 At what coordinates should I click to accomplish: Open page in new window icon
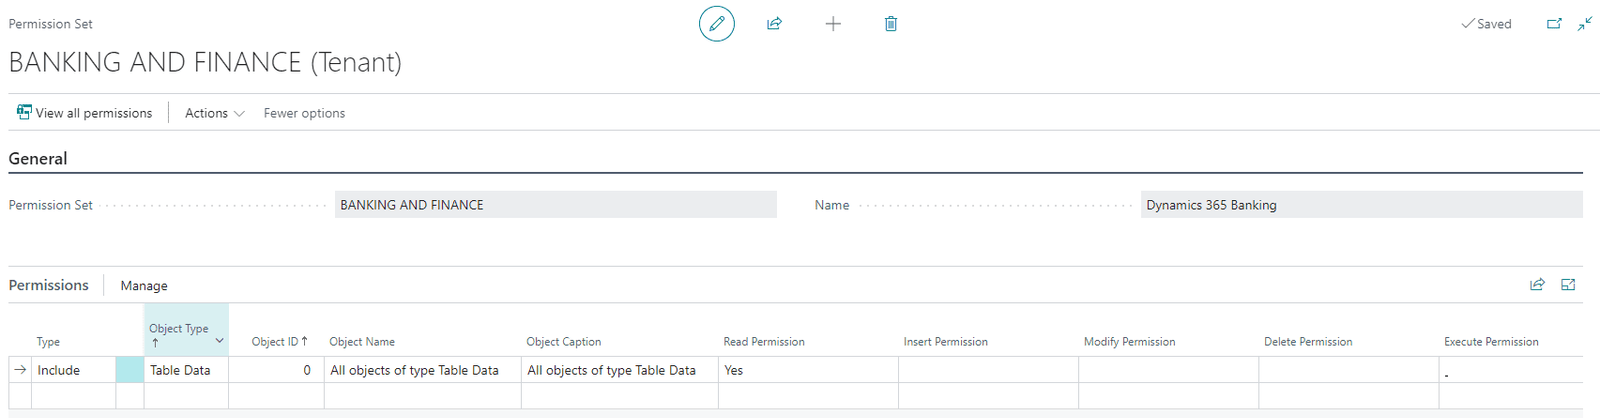tap(1554, 24)
